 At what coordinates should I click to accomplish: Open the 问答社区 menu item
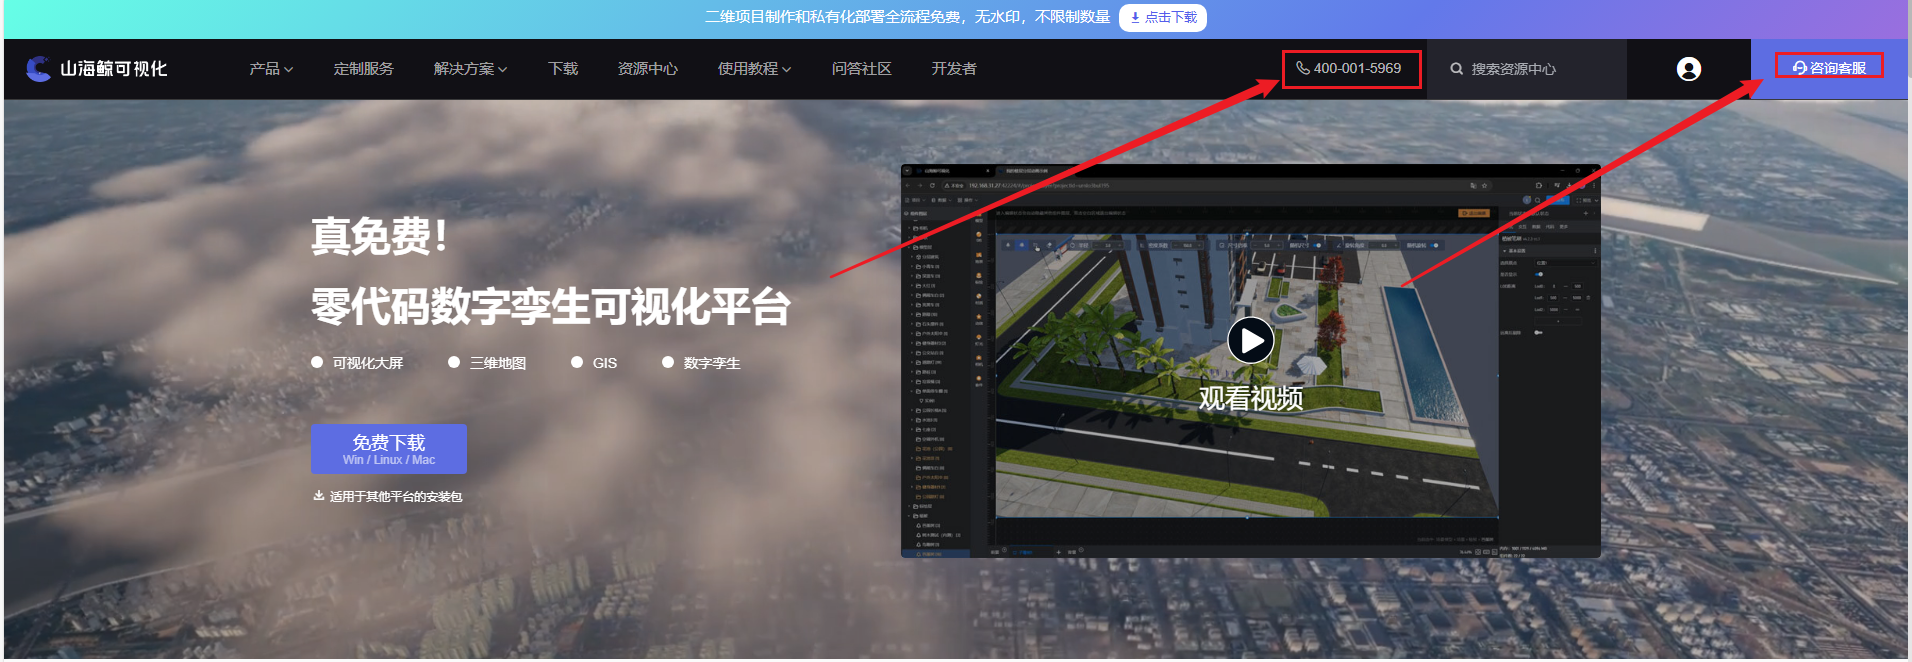tap(861, 69)
